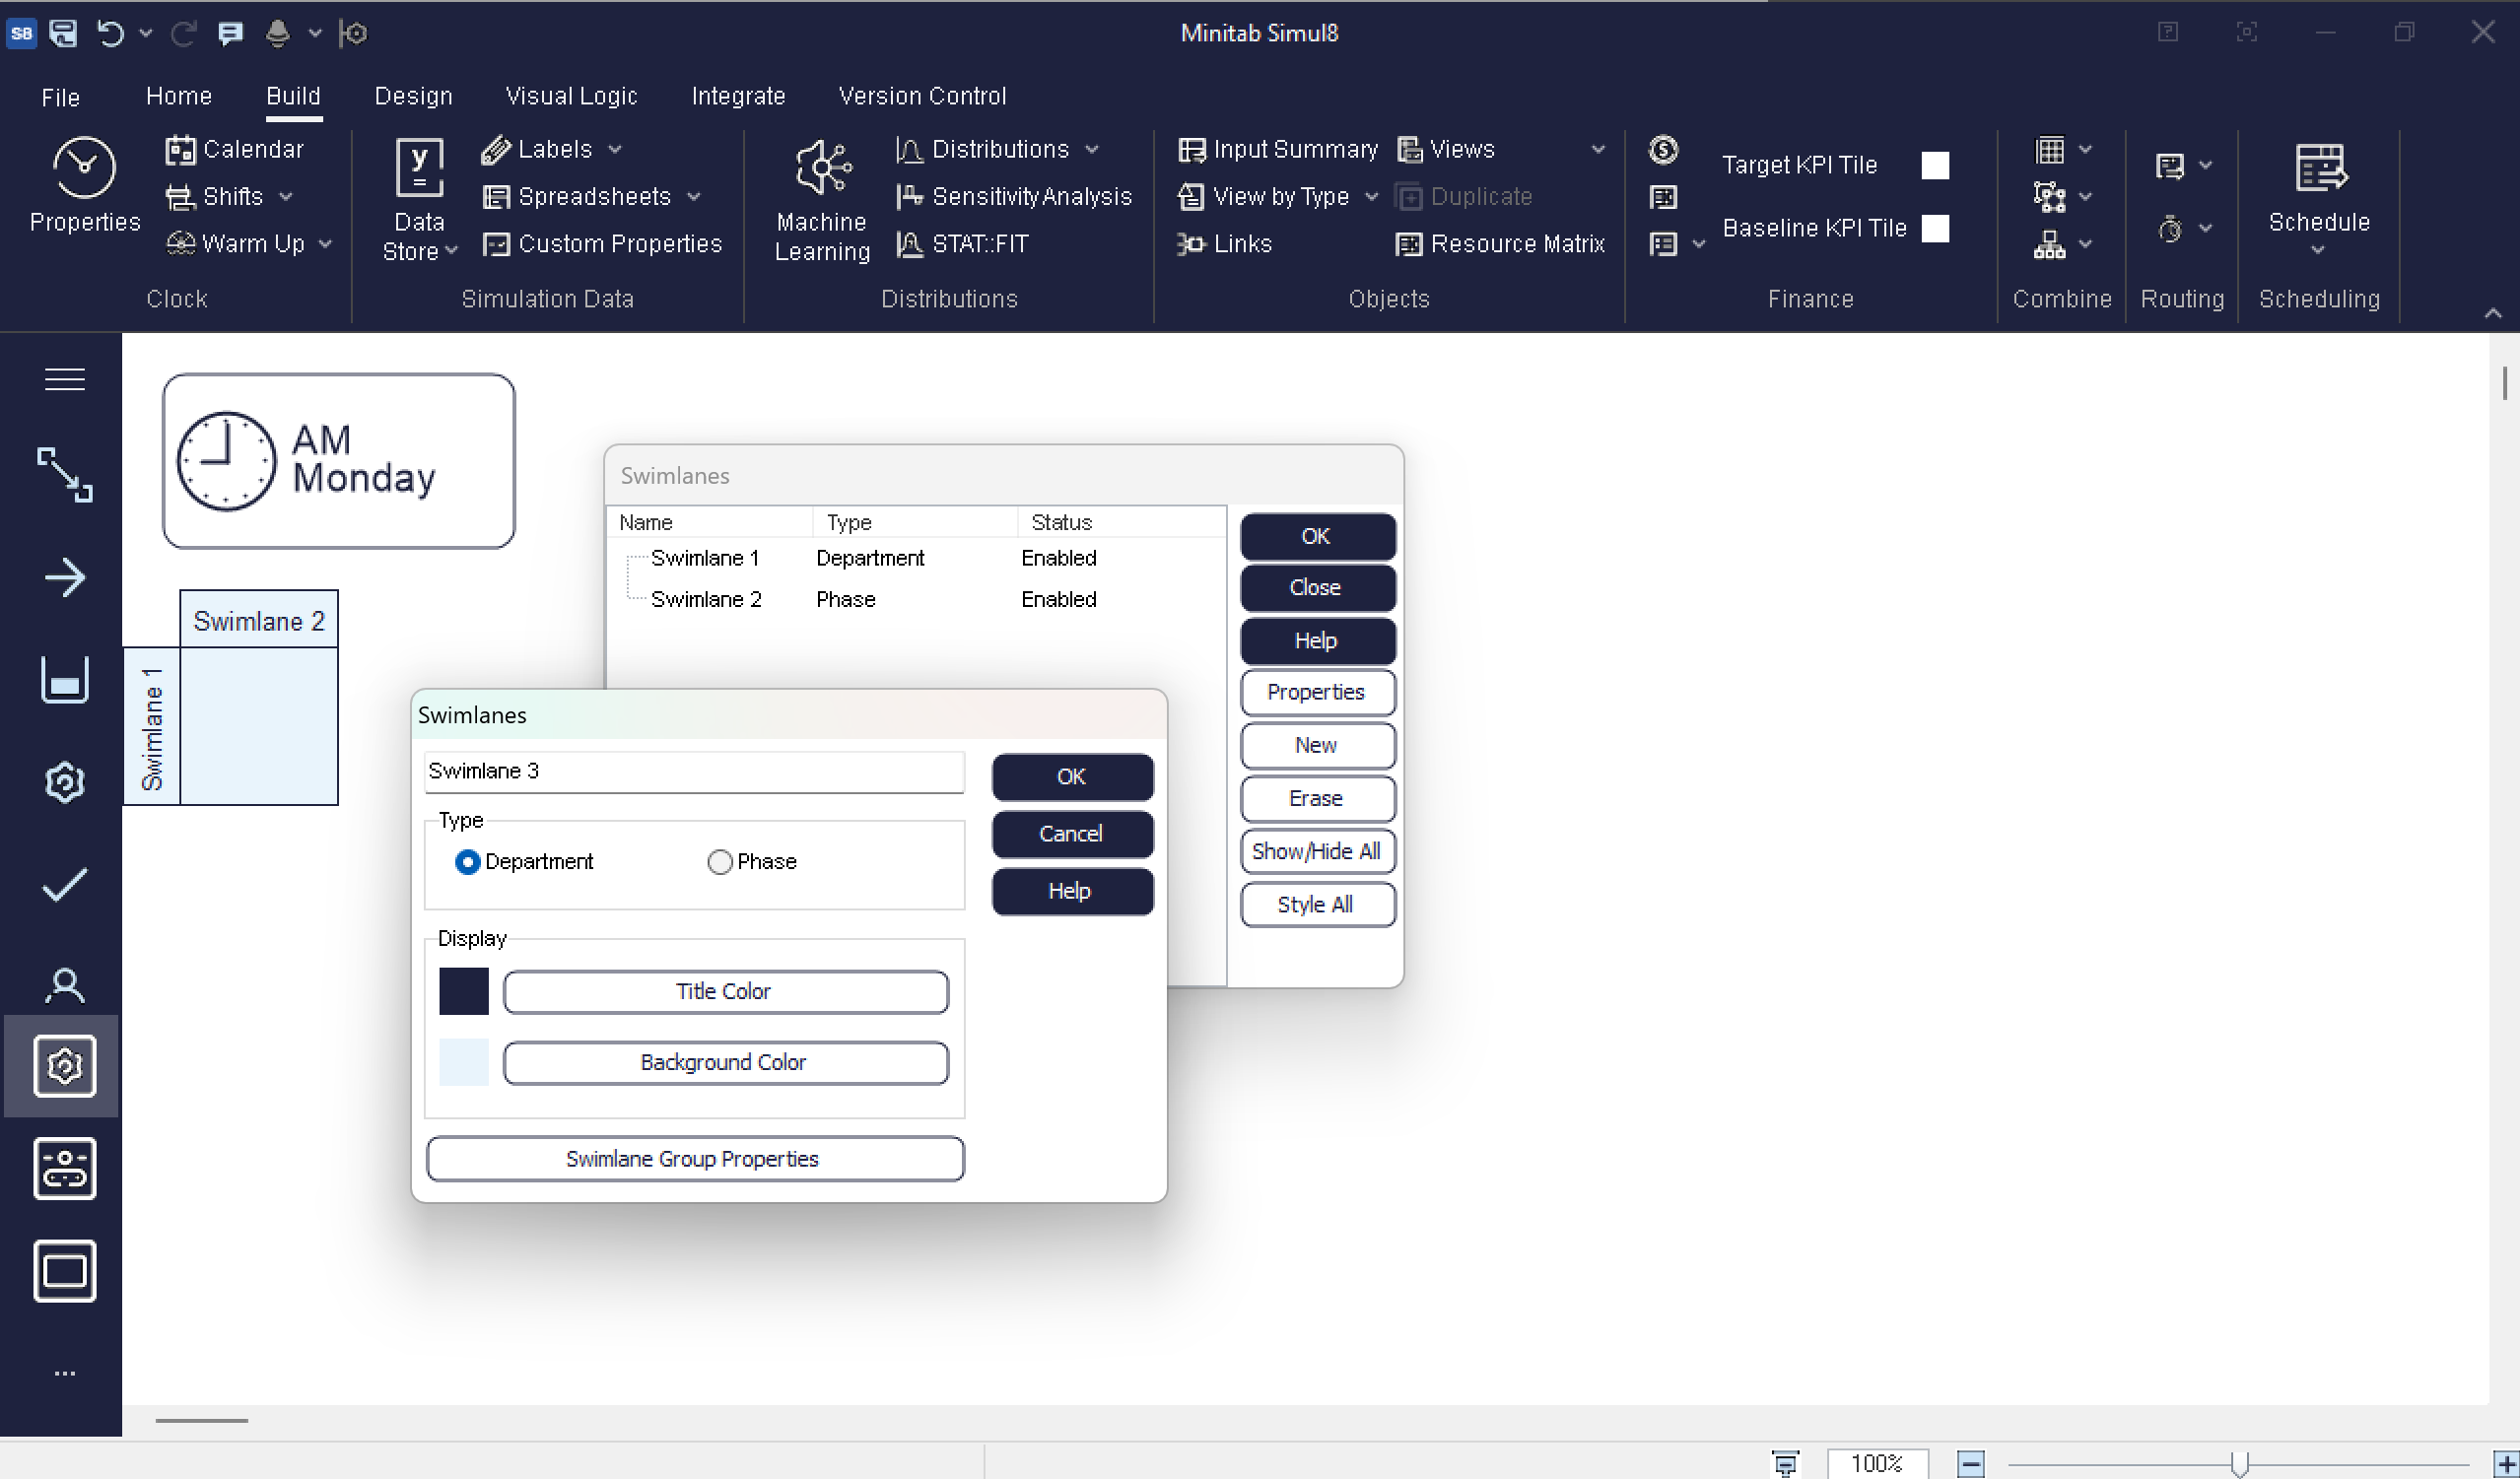Click the Background Color button

[726, 1063]
